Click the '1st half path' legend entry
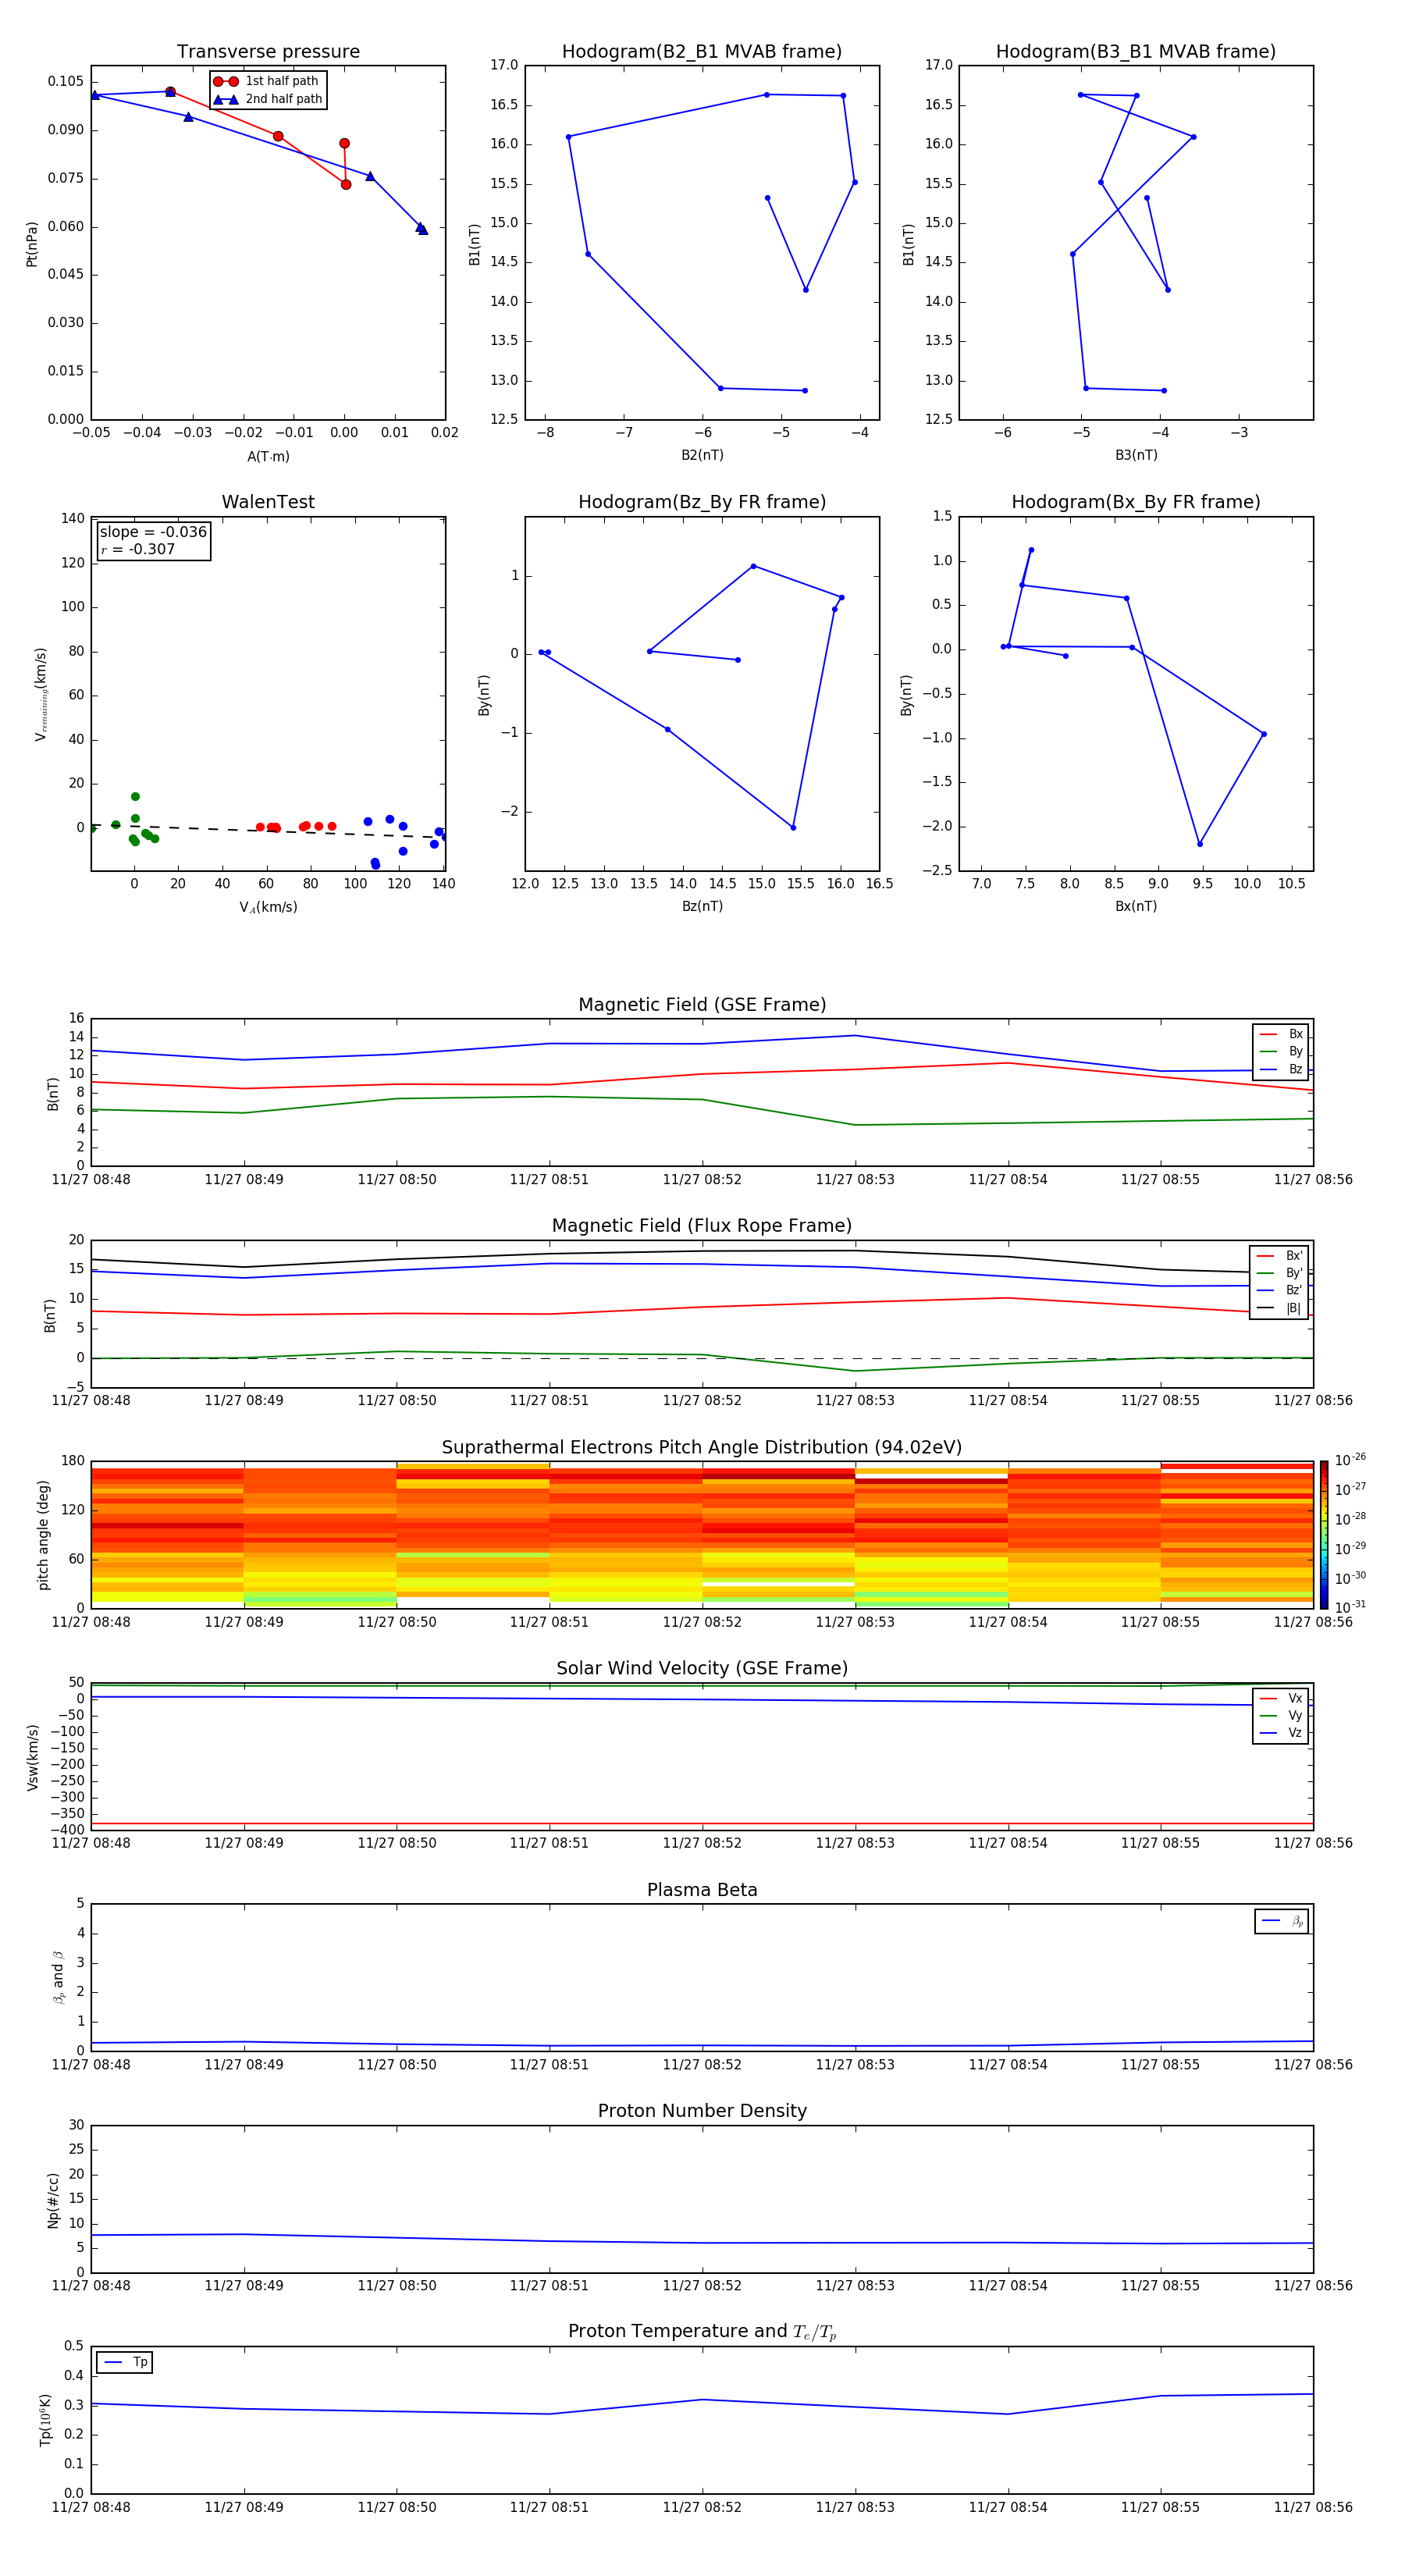 coord(266,81)
